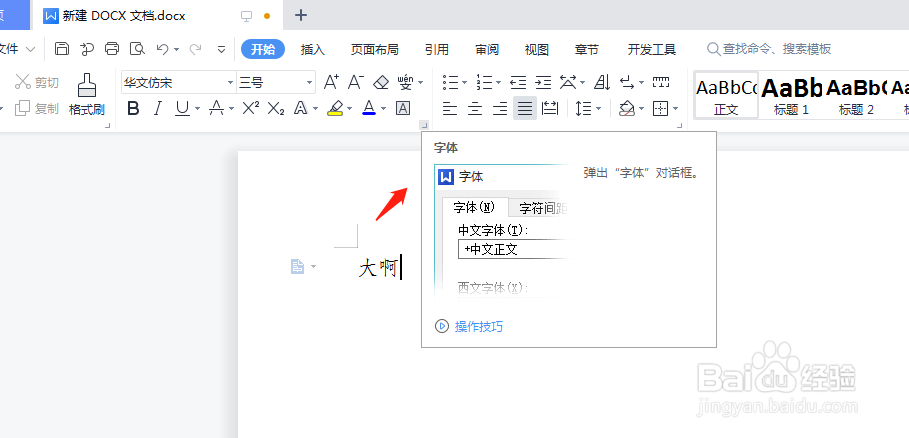The height and width of the screenshot is (438, 909).
Task: Click the character border boxed A icon
Action: (x=402, y=108)
